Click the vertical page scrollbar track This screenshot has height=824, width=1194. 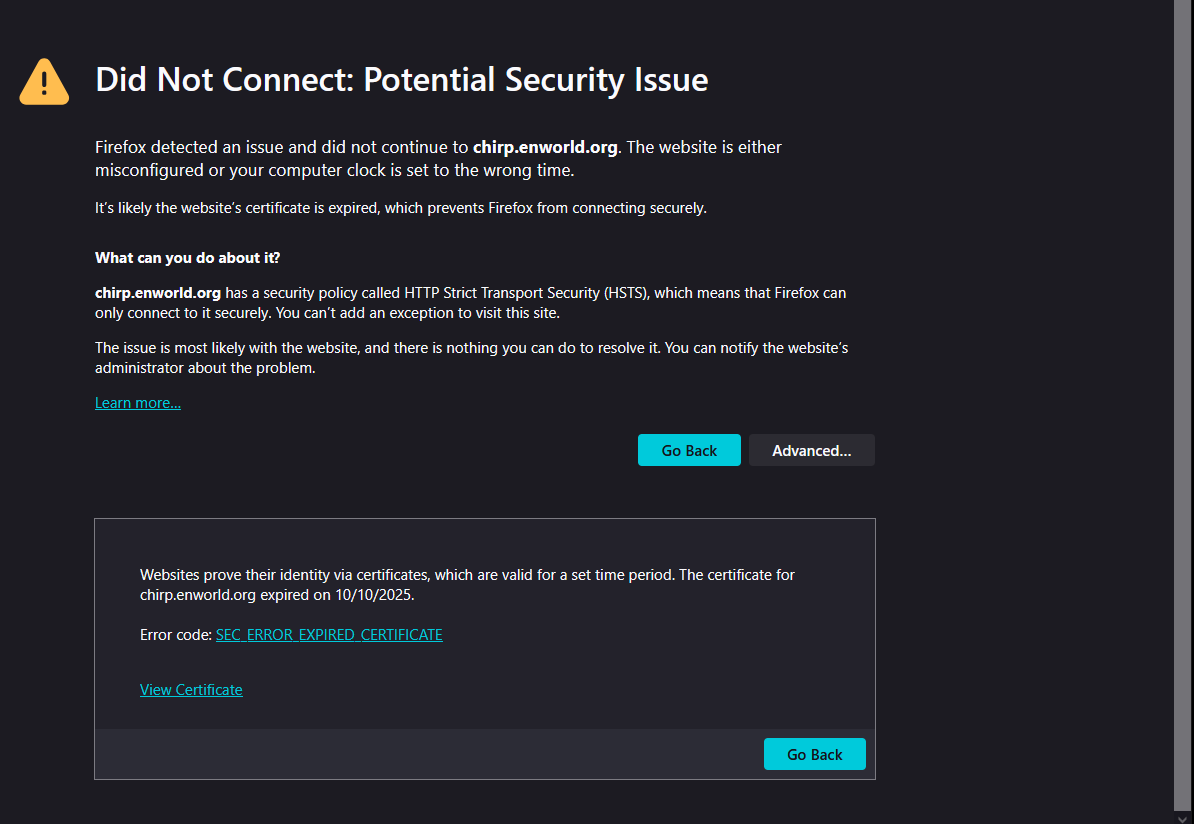pos(1183,400)
